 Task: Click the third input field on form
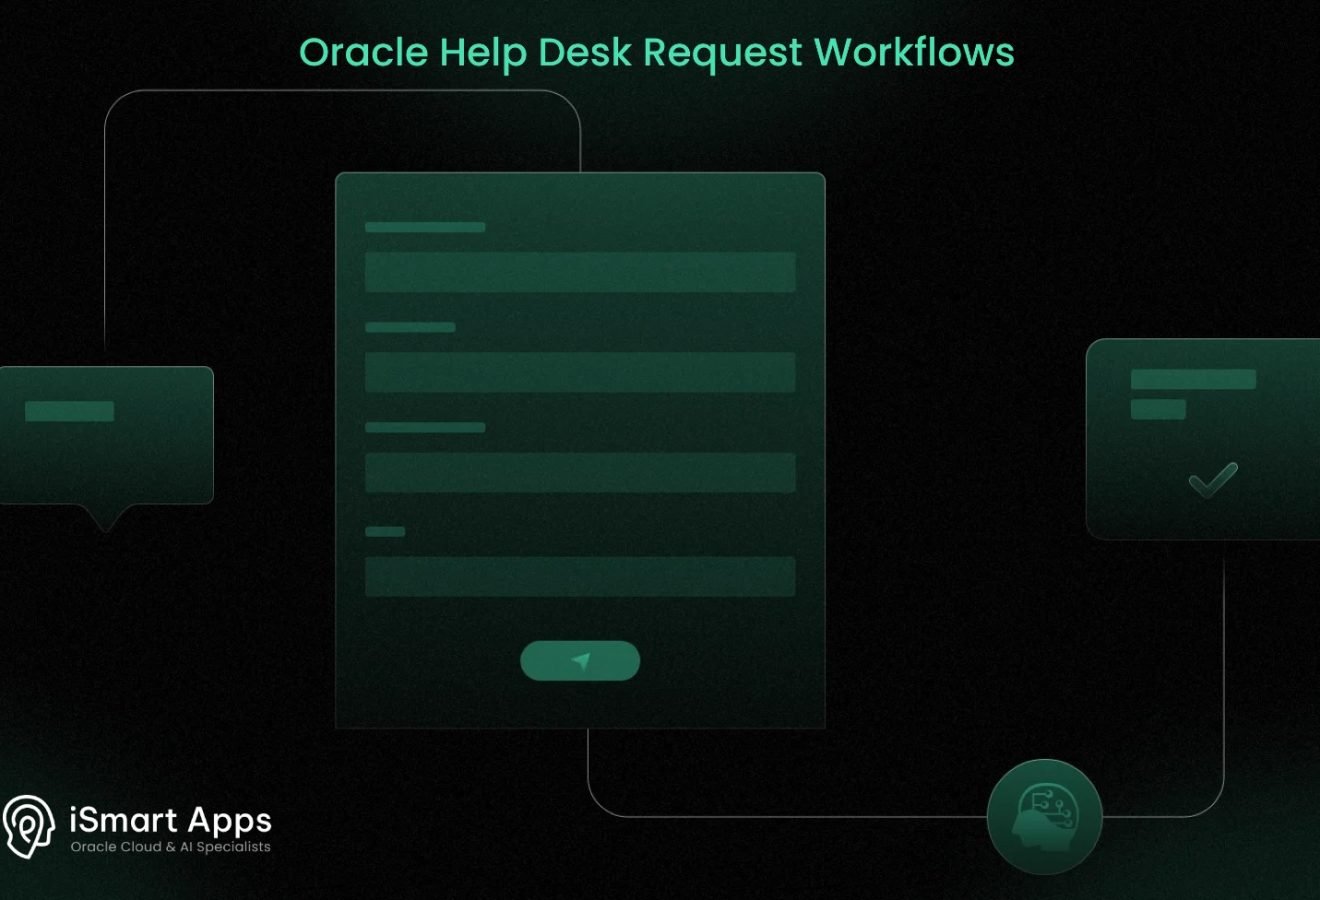(580, 472)
